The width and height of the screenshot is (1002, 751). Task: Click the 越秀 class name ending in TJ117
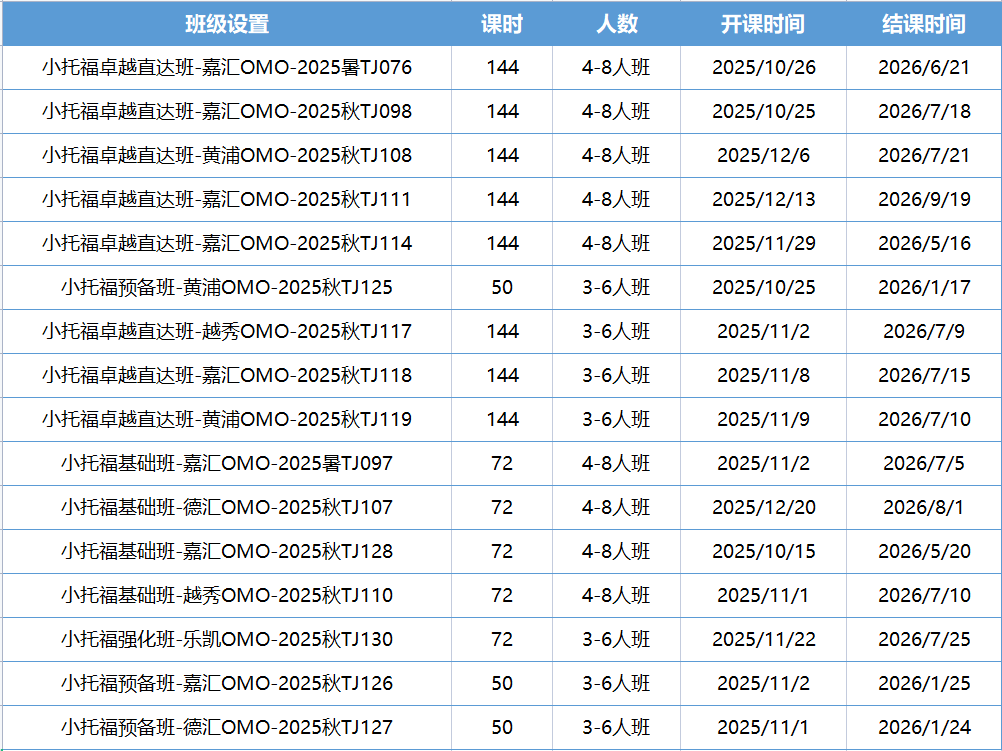click(x=227, y=332)
